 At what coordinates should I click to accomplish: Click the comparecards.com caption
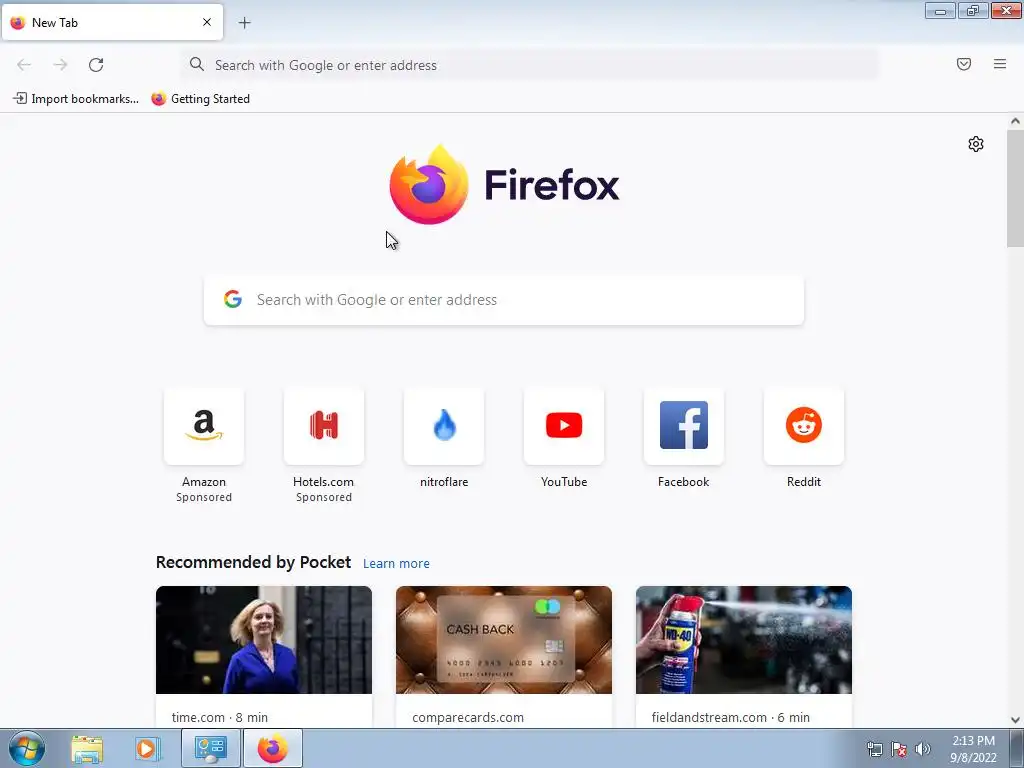[x=468, y=717]
